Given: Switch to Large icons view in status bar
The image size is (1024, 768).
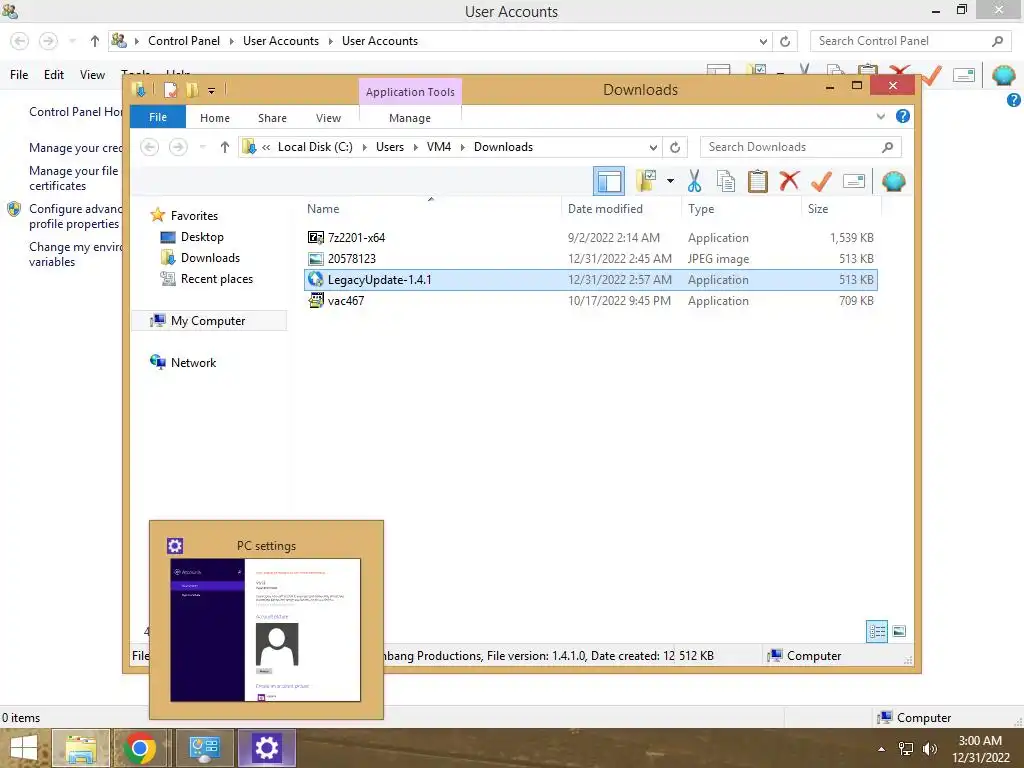Looking at the screenshot, I should [x=899, y=631].
